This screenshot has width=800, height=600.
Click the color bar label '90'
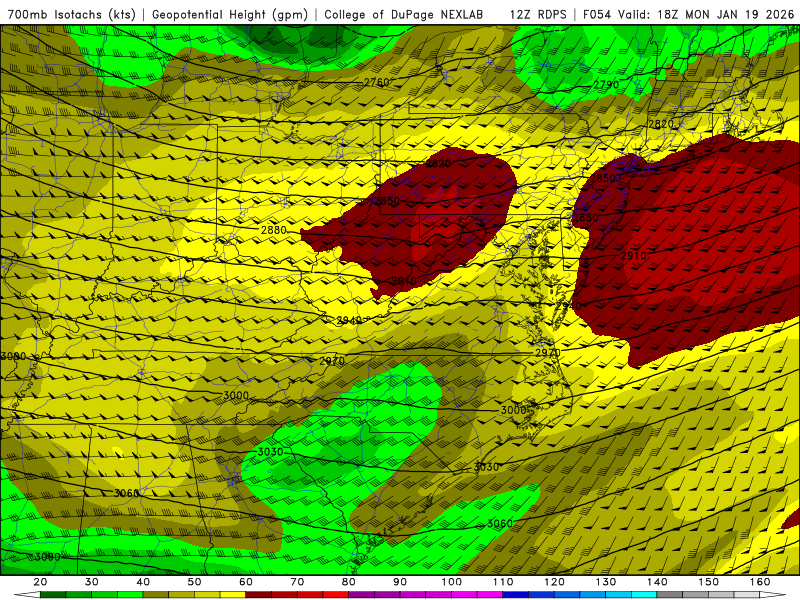[x=401, y=582]
